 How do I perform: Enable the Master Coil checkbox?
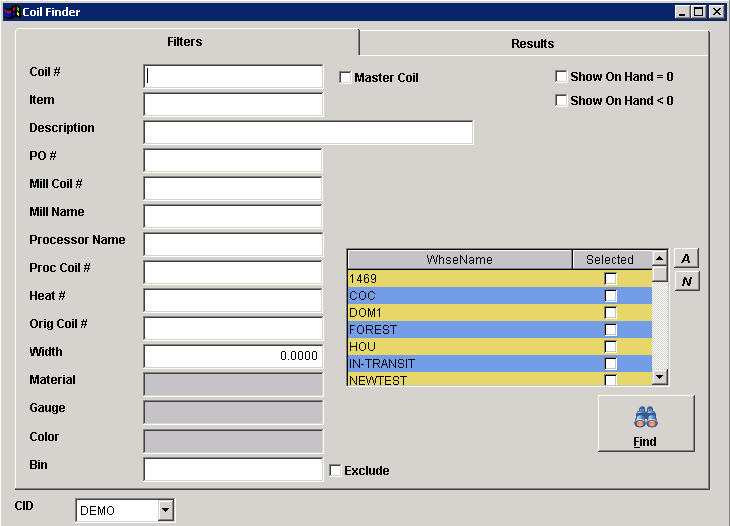[345, 77]
